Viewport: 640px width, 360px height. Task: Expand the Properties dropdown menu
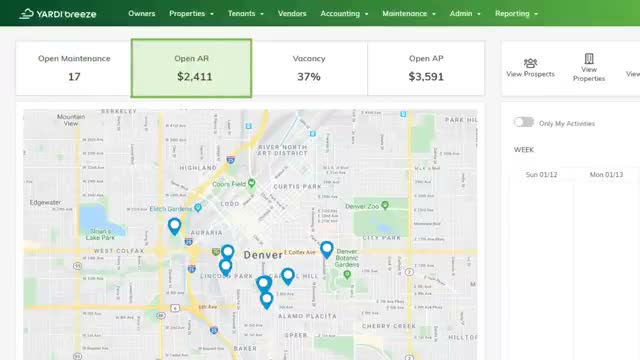coord(191,13)
